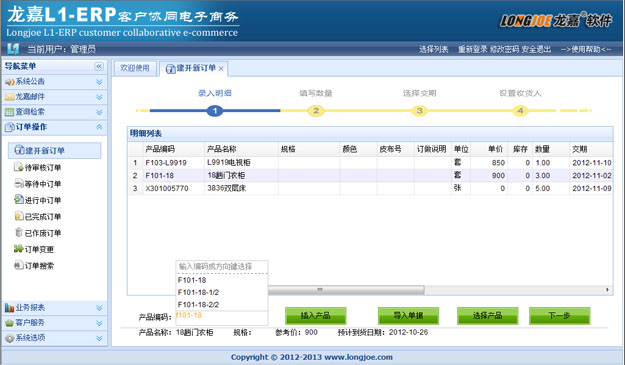Viewport: 625px width, 365px height.
Task: Open 等待中订单 in the sidebar
Action: tap(43, 184)
